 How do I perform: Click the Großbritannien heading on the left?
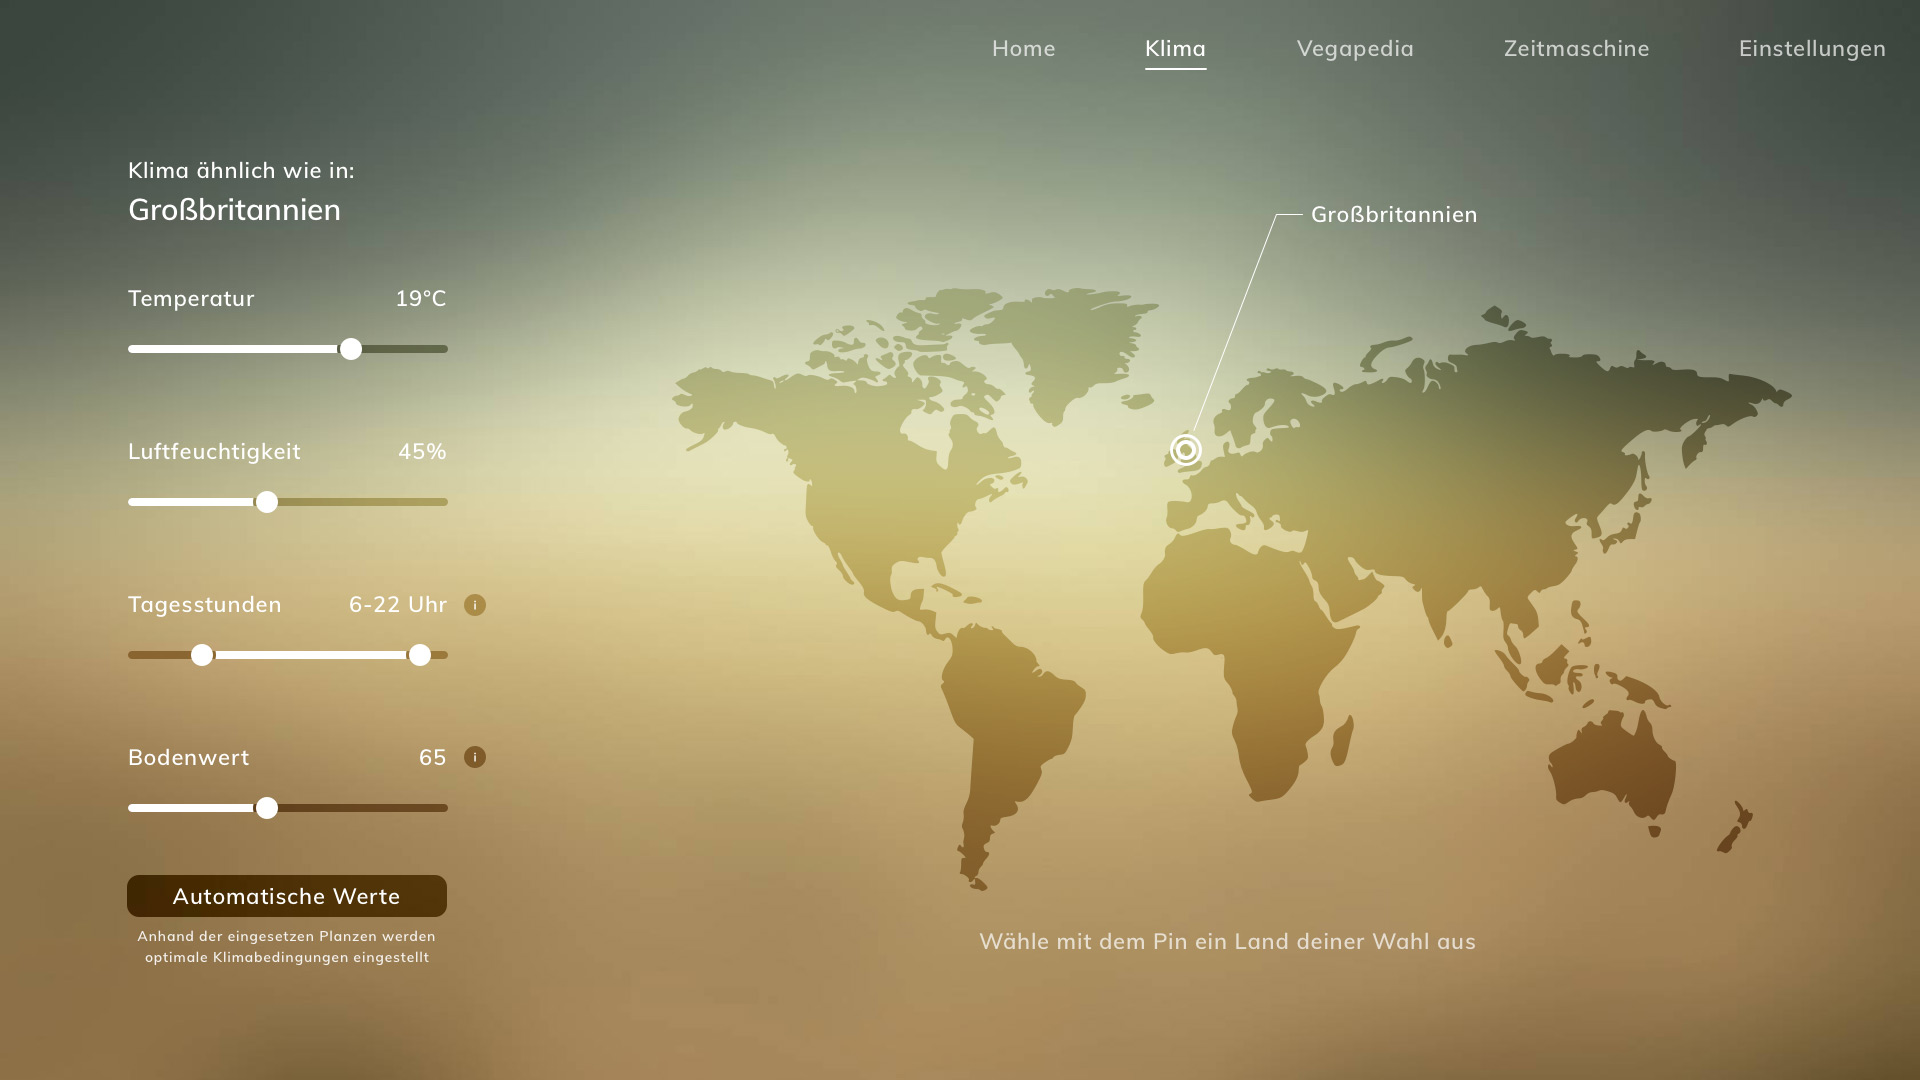pyautogui.click(x=234, y=209)
